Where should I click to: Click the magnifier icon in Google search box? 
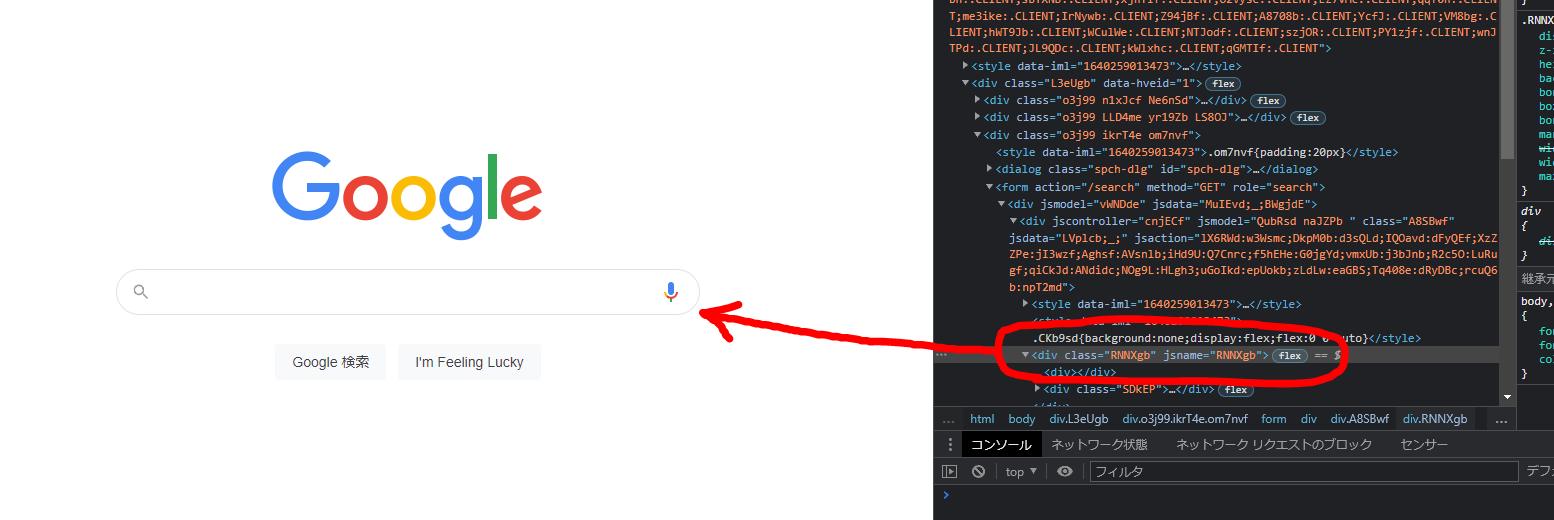141,292
